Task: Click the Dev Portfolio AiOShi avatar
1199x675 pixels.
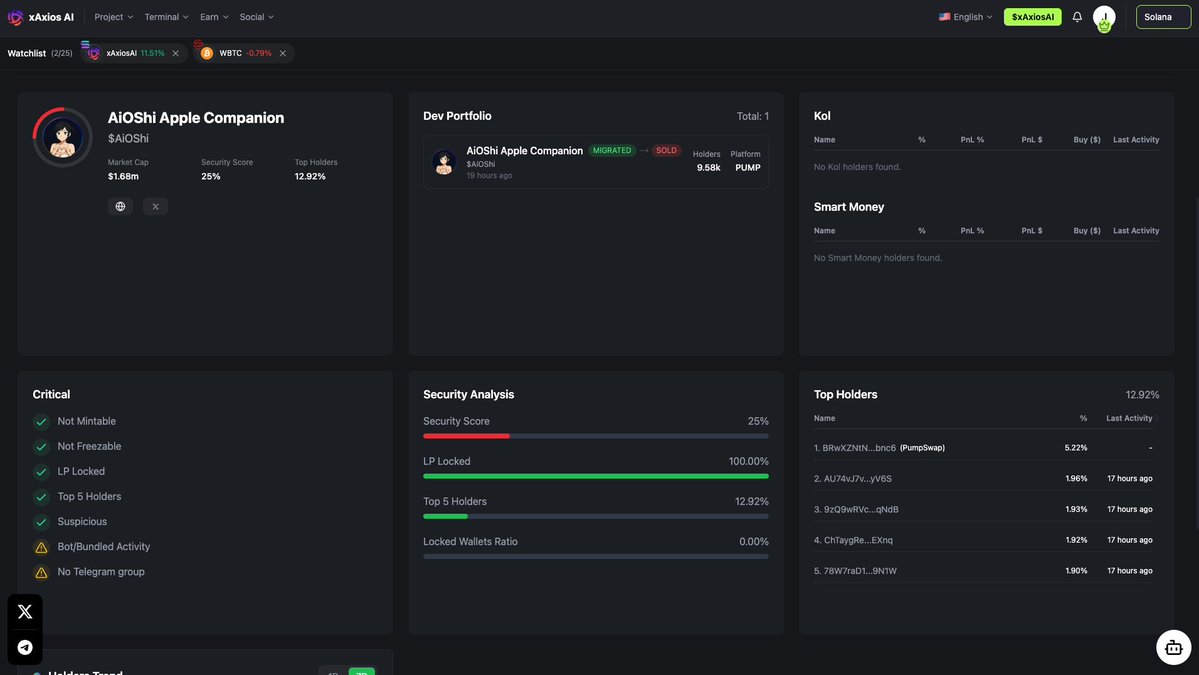Action: pos(444,162)
